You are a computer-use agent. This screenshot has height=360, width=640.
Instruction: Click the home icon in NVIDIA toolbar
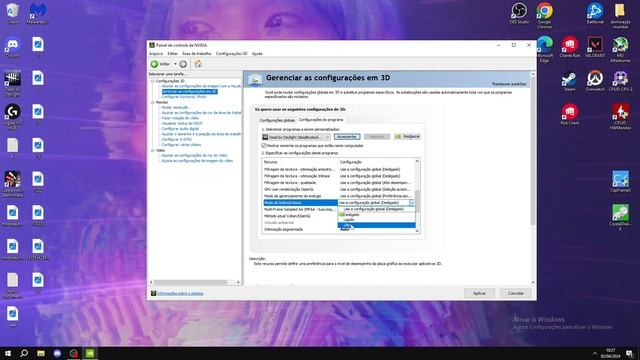[198, 64]
